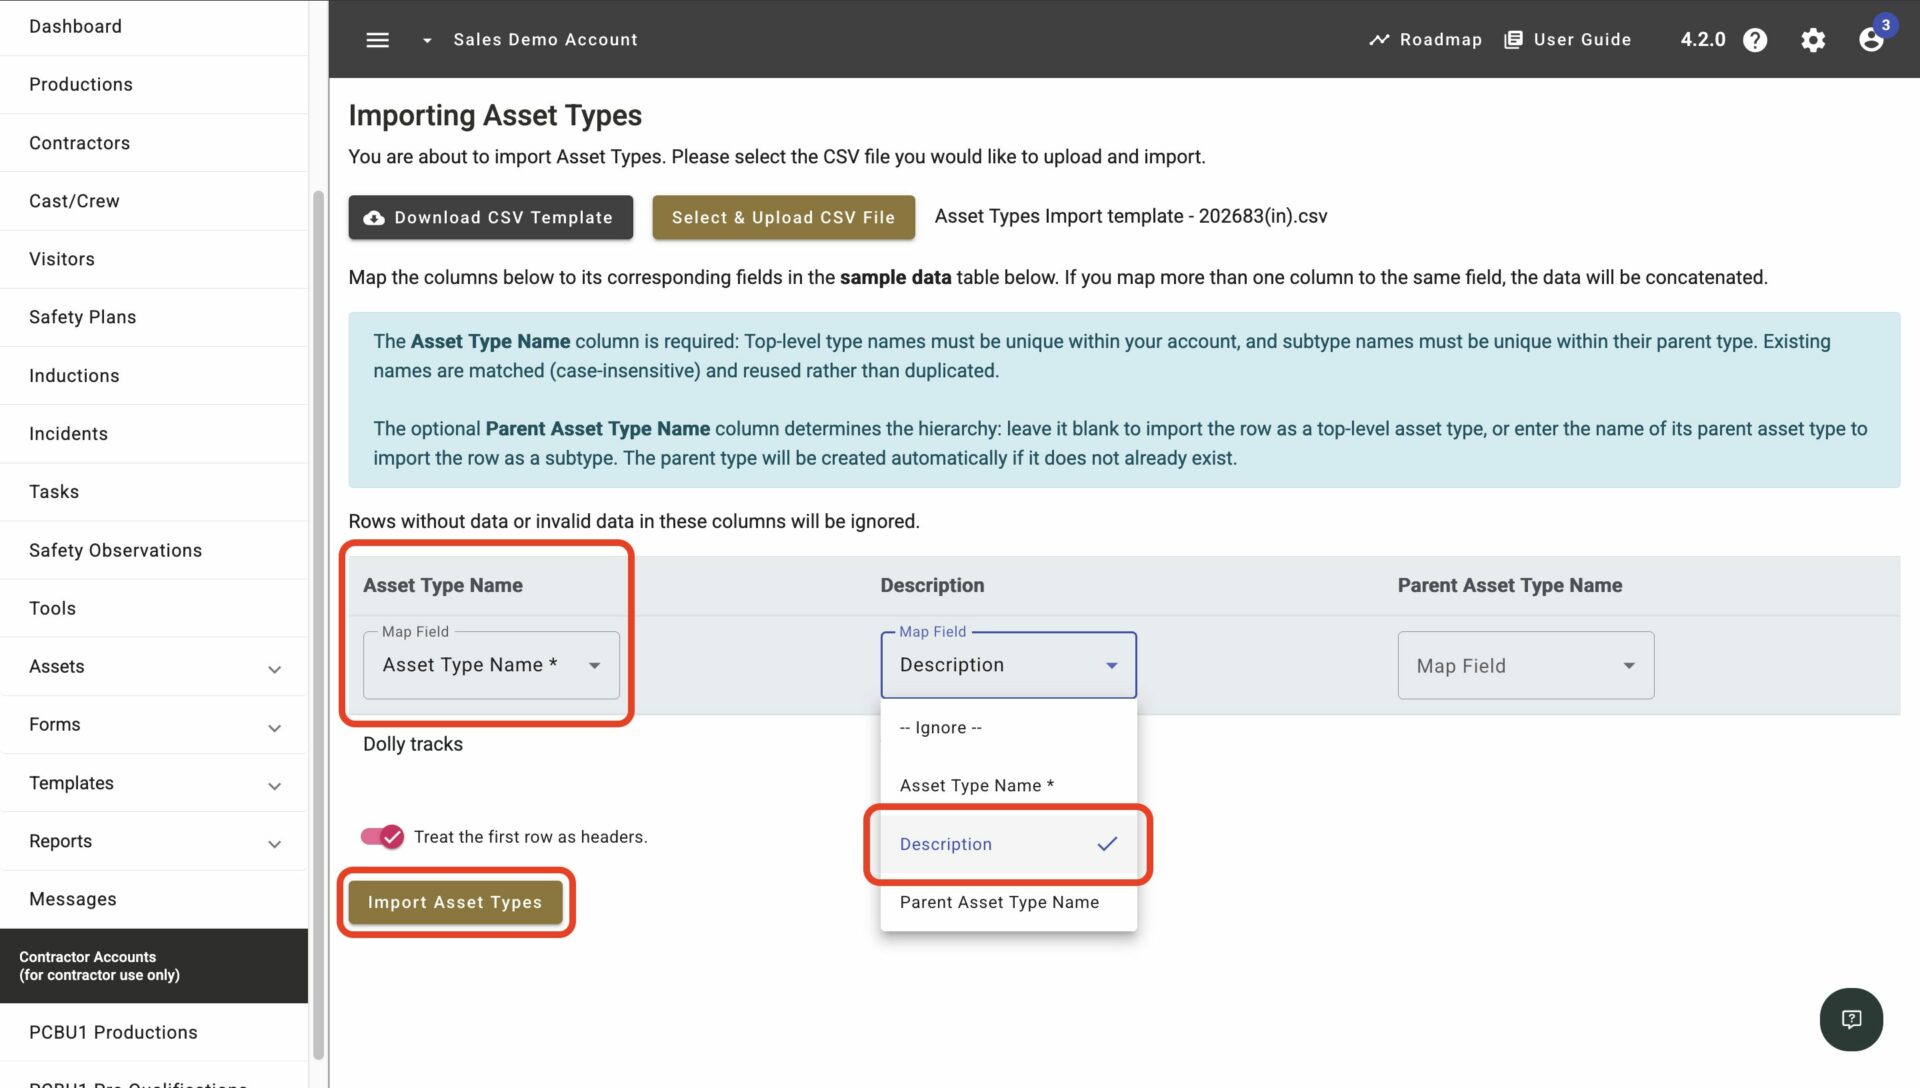Expand the Templates sidebar section

tap(154, 784)
